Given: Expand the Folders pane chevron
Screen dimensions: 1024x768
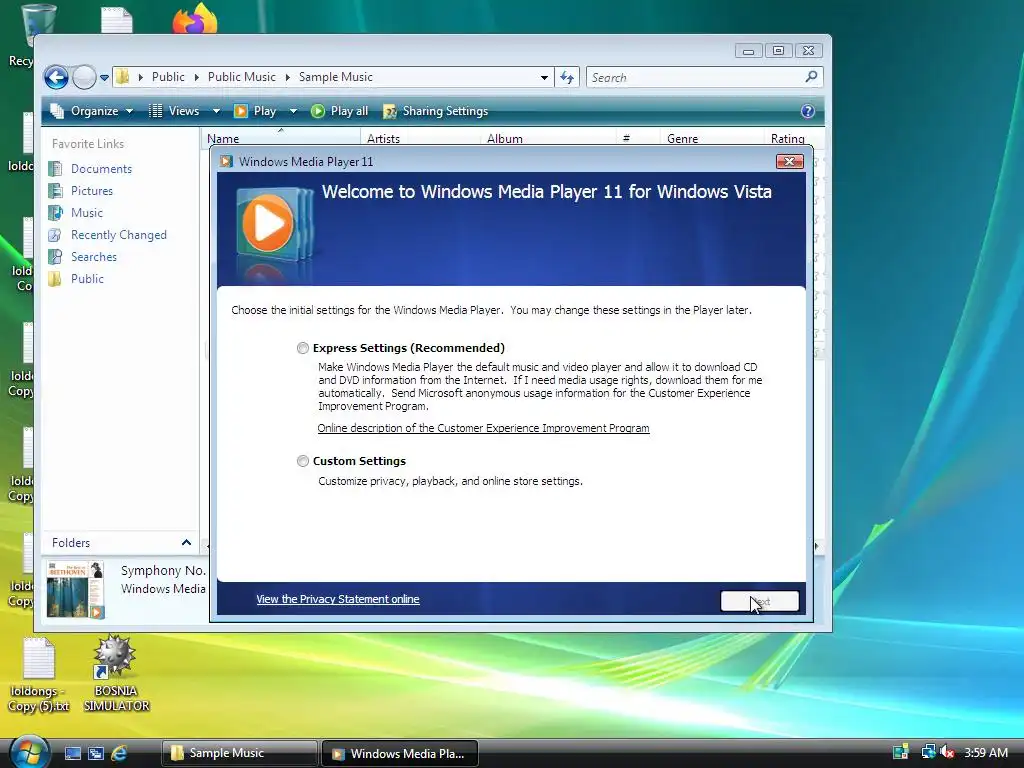Looking at the screenshot, I should click(x=186, y=543).
